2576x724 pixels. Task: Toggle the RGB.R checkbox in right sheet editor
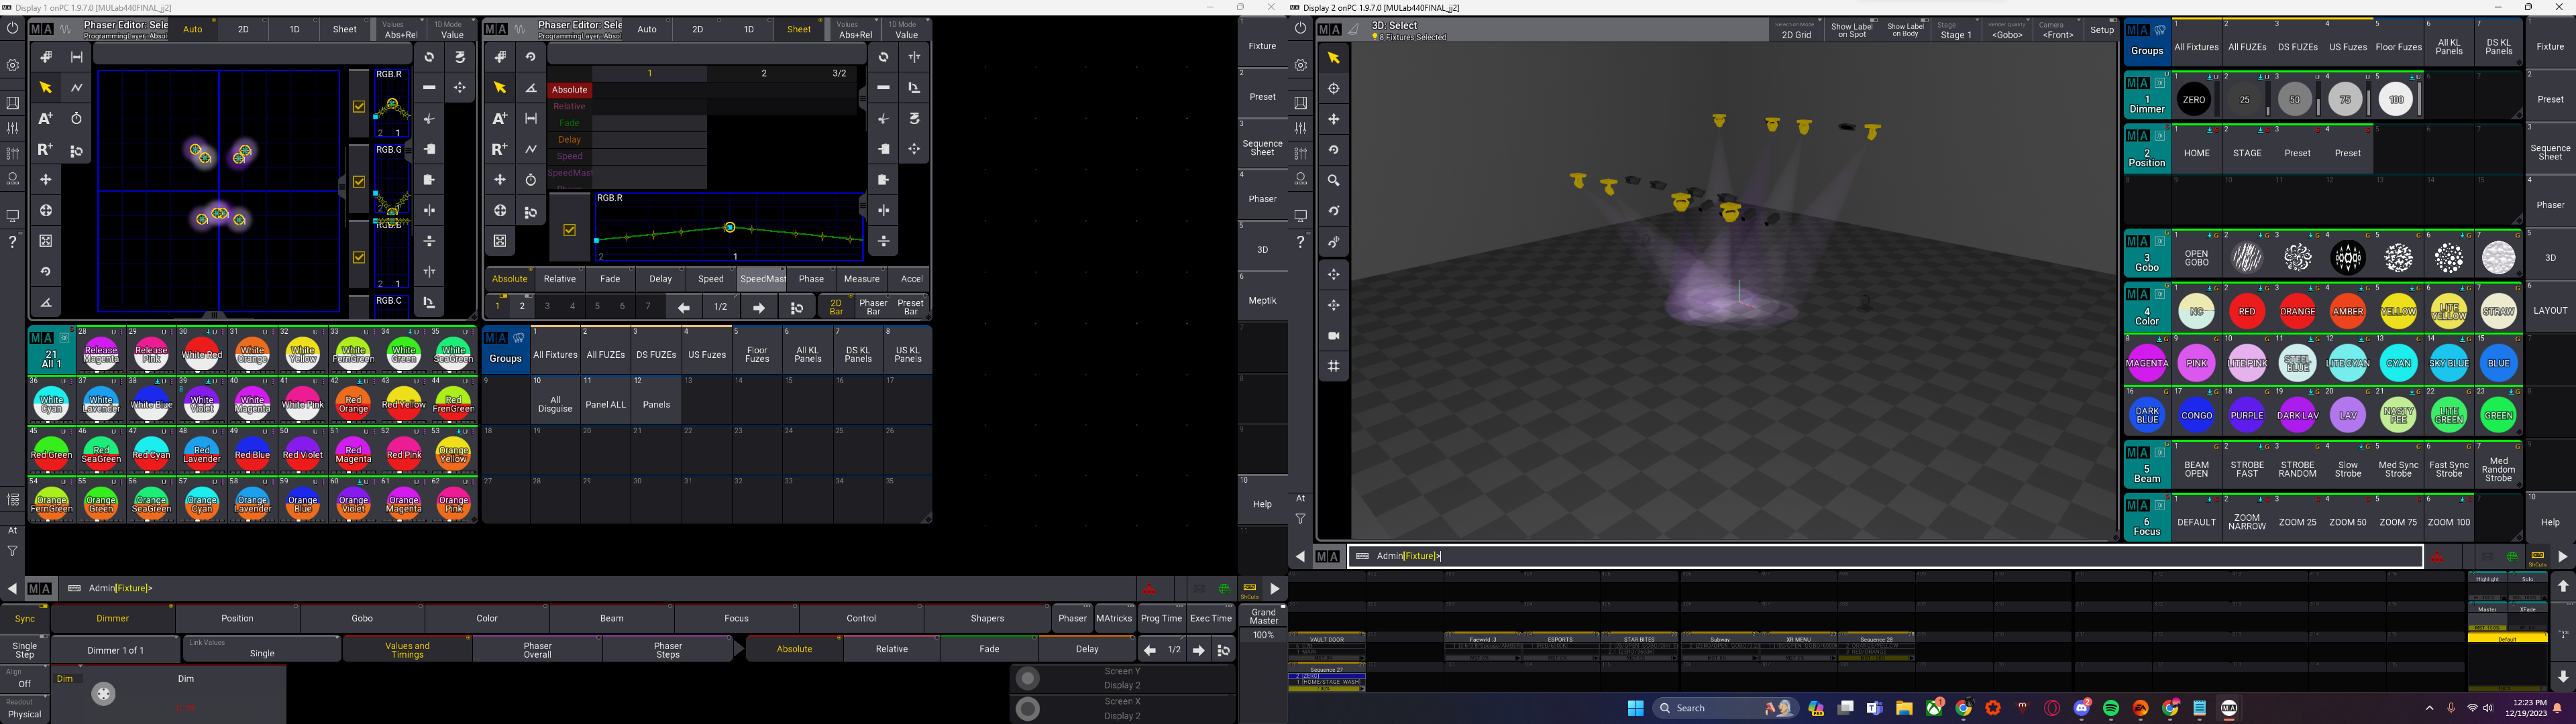pos(569,230)
